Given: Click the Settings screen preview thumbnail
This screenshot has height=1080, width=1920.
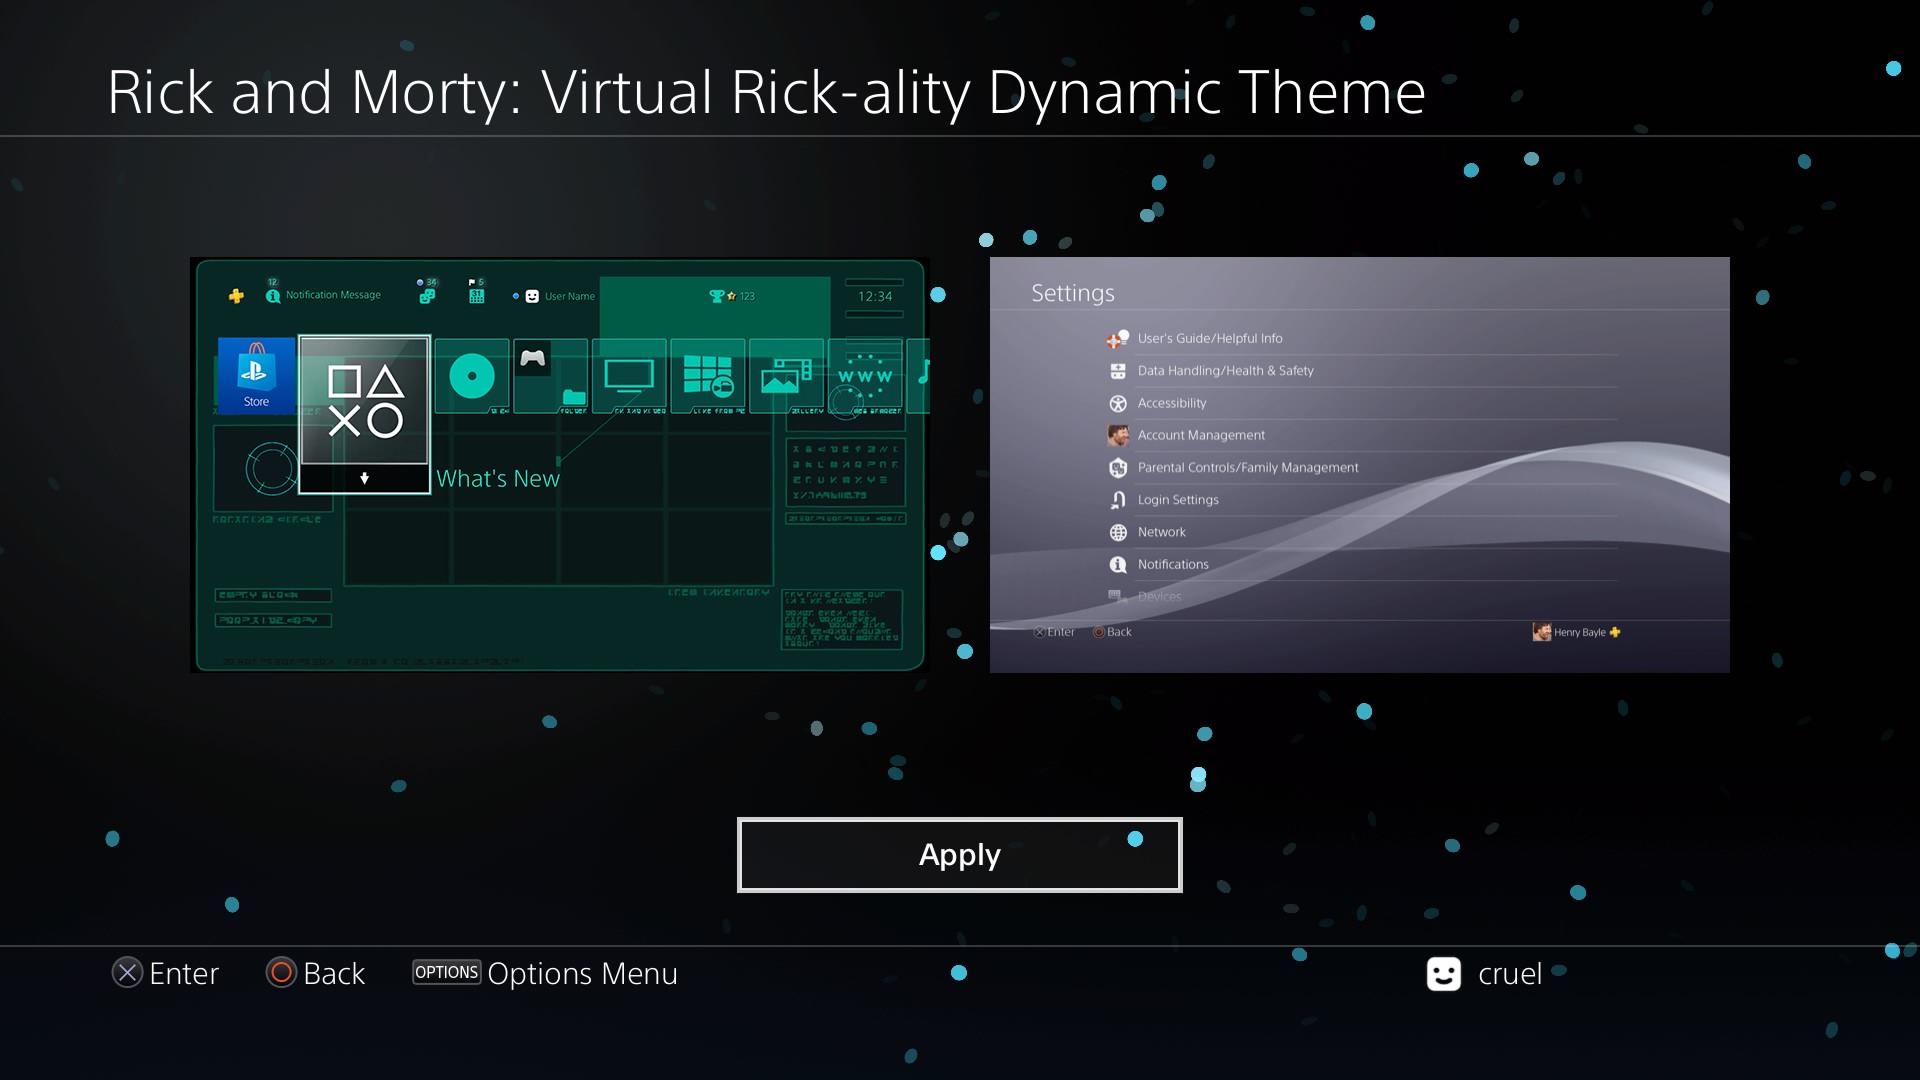Looking at the screenshot, I should click(x=1359, y=465).
